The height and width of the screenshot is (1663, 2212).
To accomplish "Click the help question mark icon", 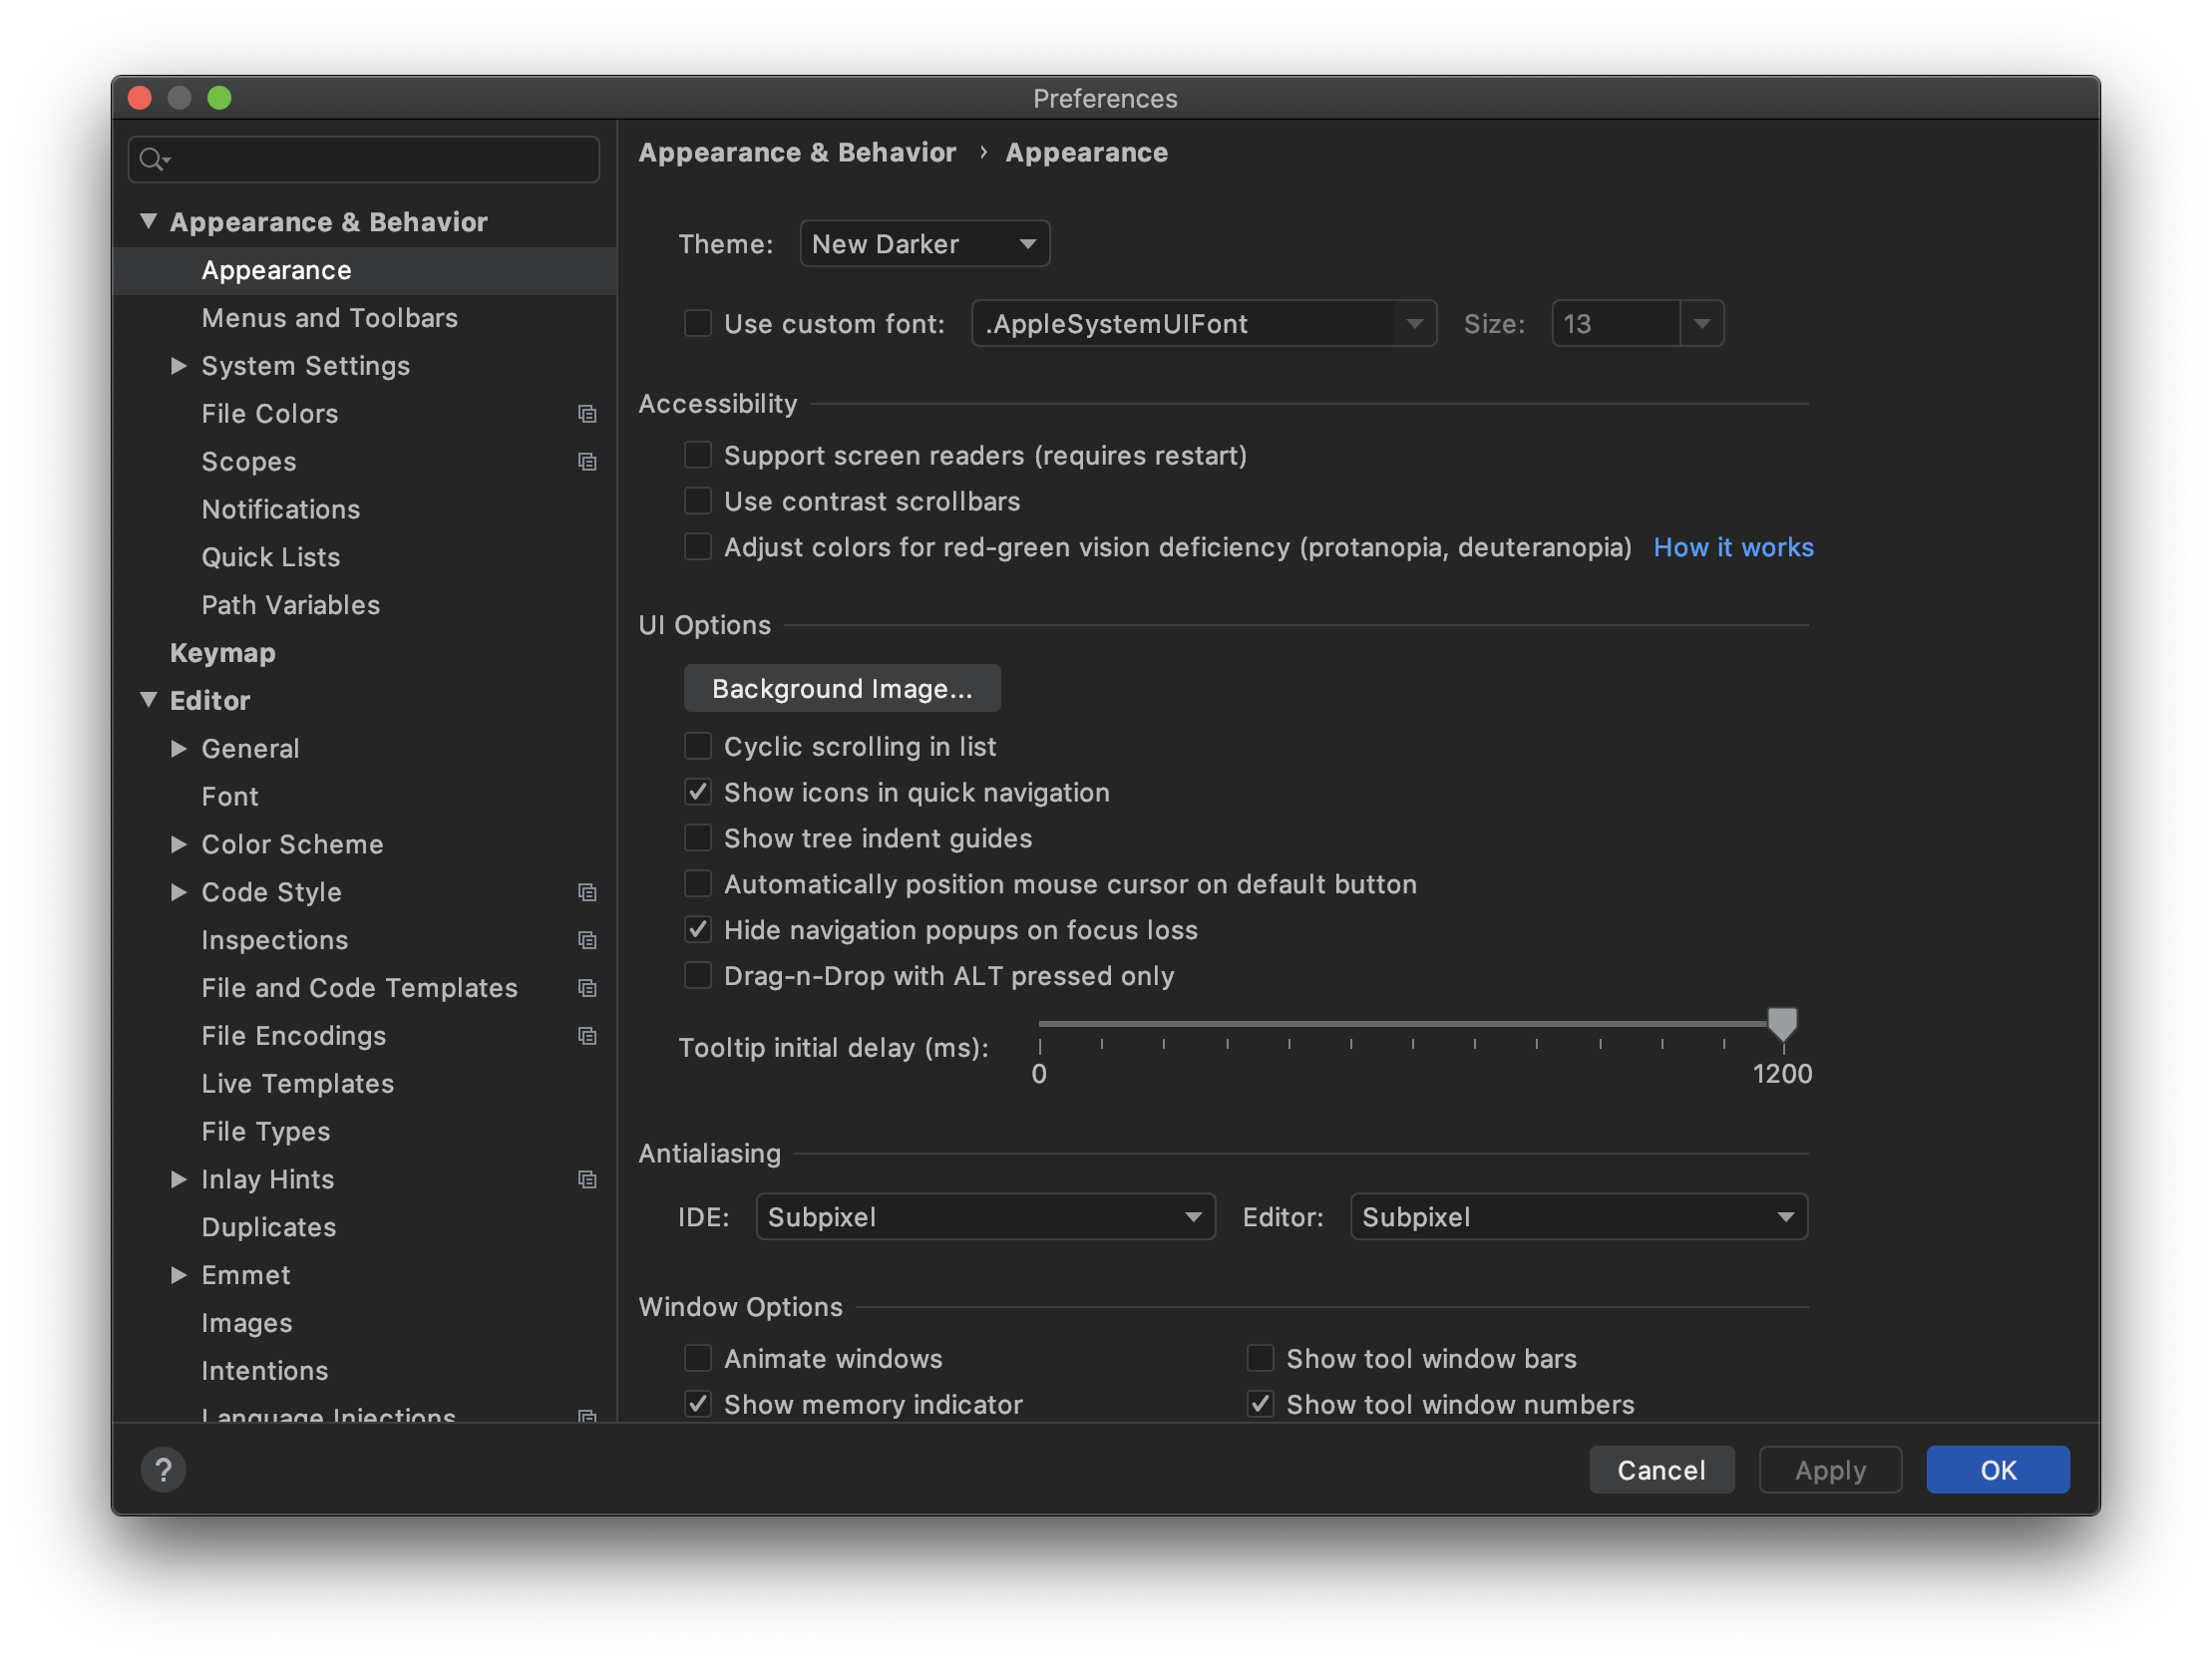I will (163, 1469).
